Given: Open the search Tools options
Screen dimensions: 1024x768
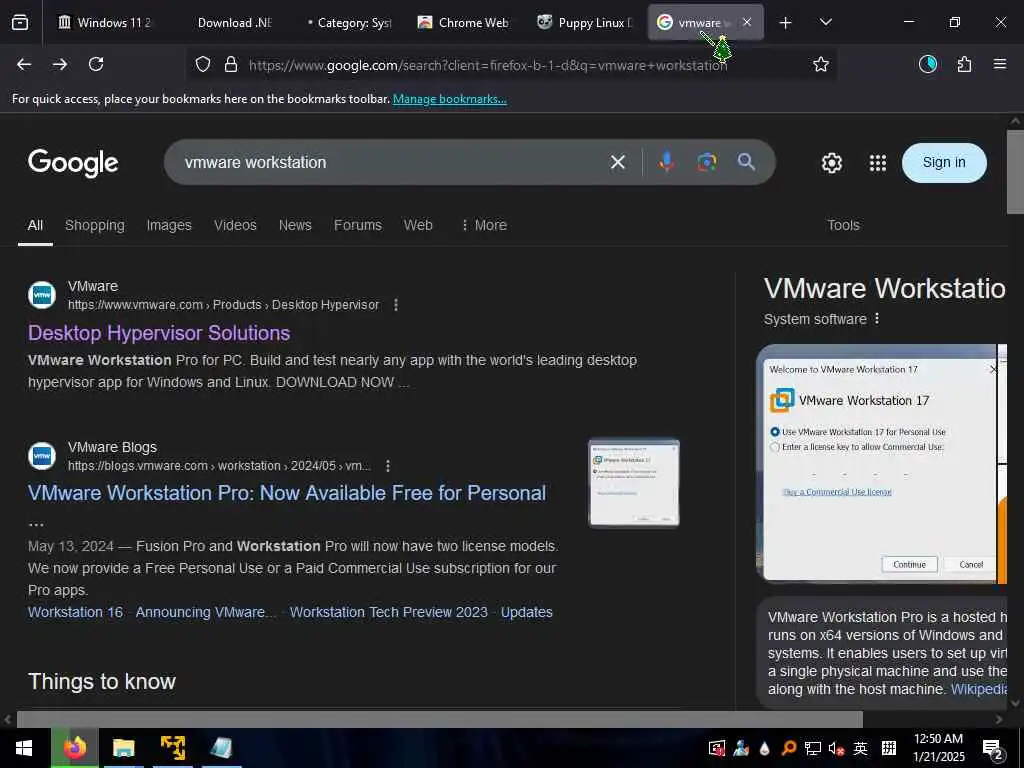Looking at the screenshot, I should point(843,225).
